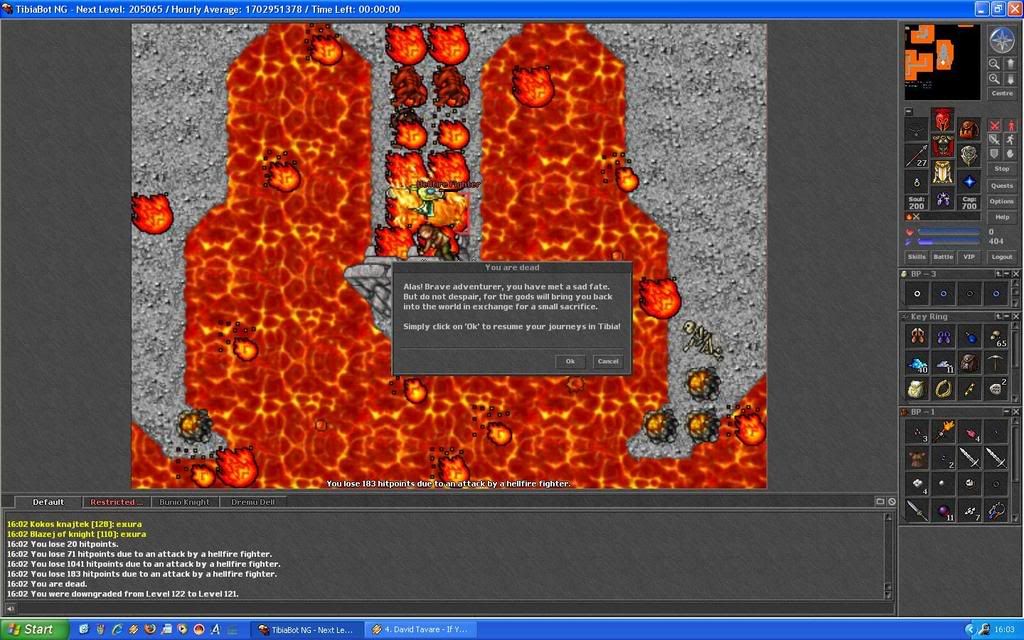Click the golden legs equipment slot
This screenshot has height=640, width=1024.
pyautogui.click(x=943, y=172)
